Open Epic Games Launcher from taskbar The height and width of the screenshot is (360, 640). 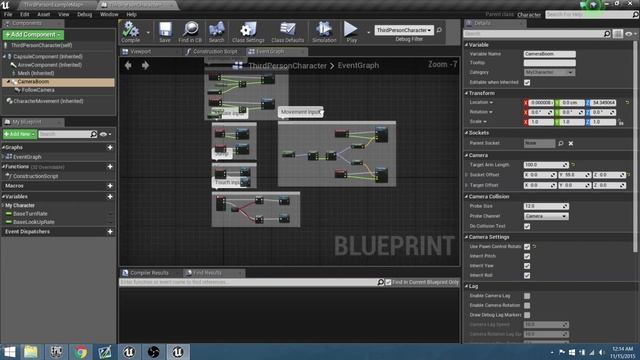pos(56,352)
